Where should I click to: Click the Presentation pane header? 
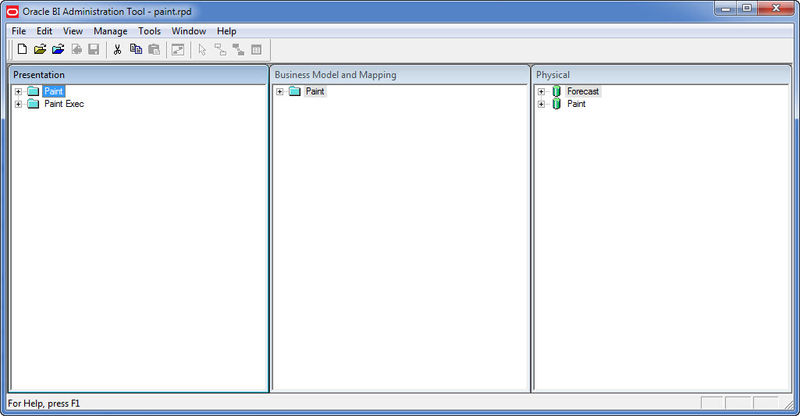pyautogui.click(x=139, y=75)
